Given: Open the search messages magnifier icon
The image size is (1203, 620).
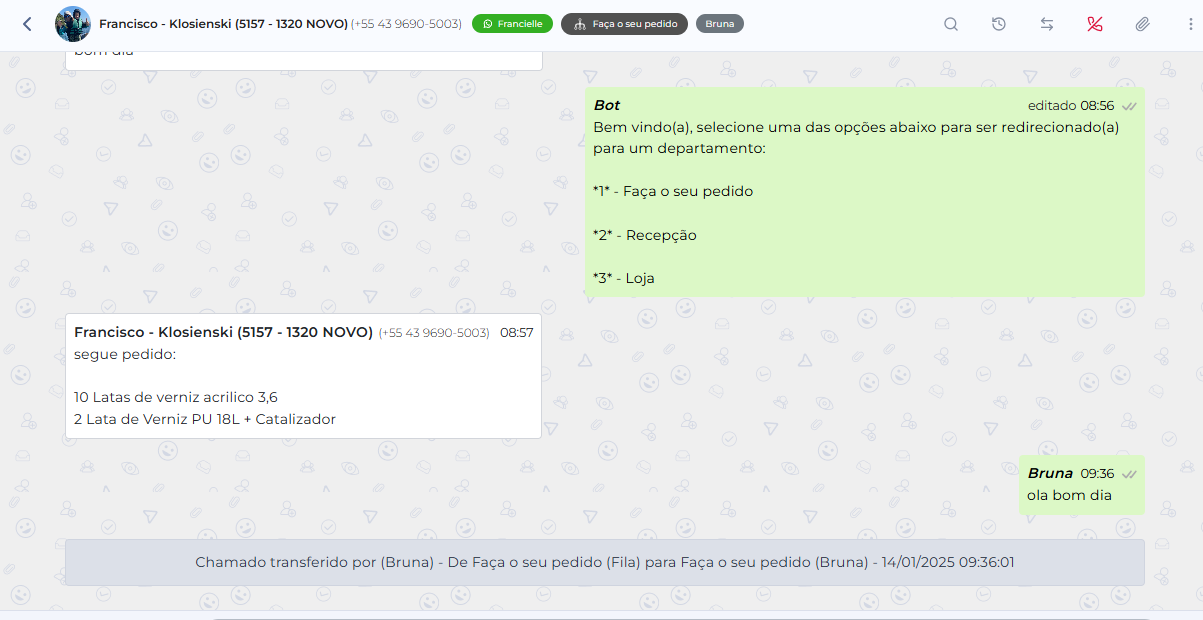Looking at the screenshot, I should 951,24.
